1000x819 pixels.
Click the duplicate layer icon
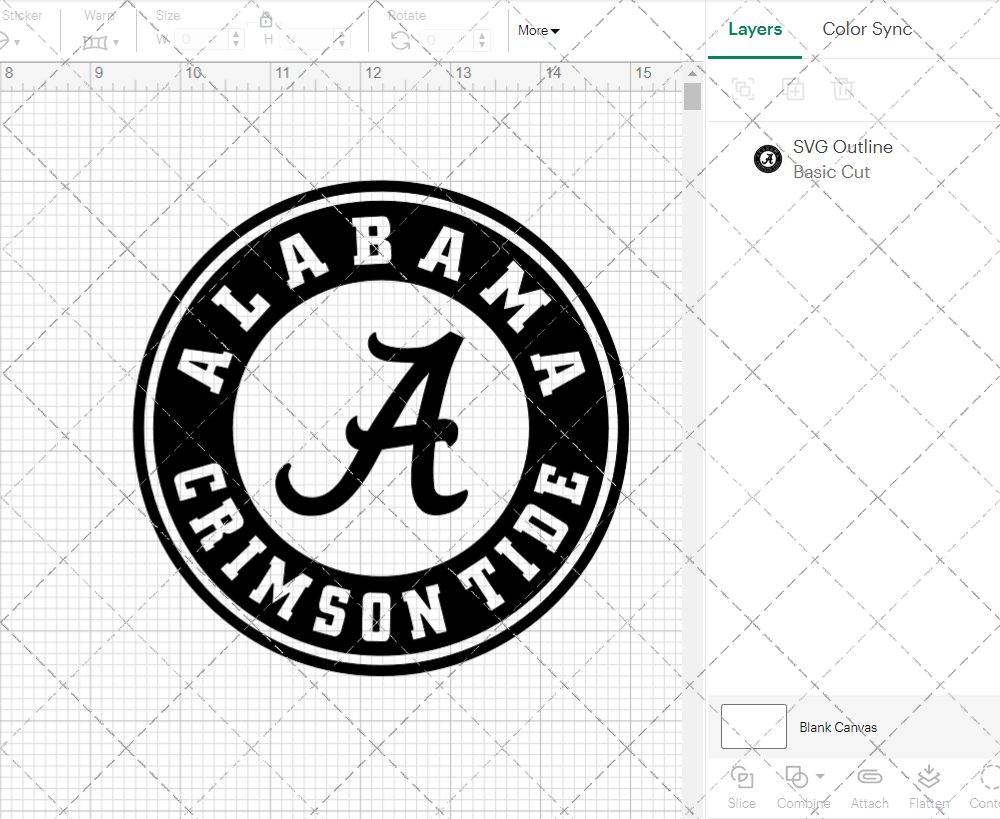794,89
